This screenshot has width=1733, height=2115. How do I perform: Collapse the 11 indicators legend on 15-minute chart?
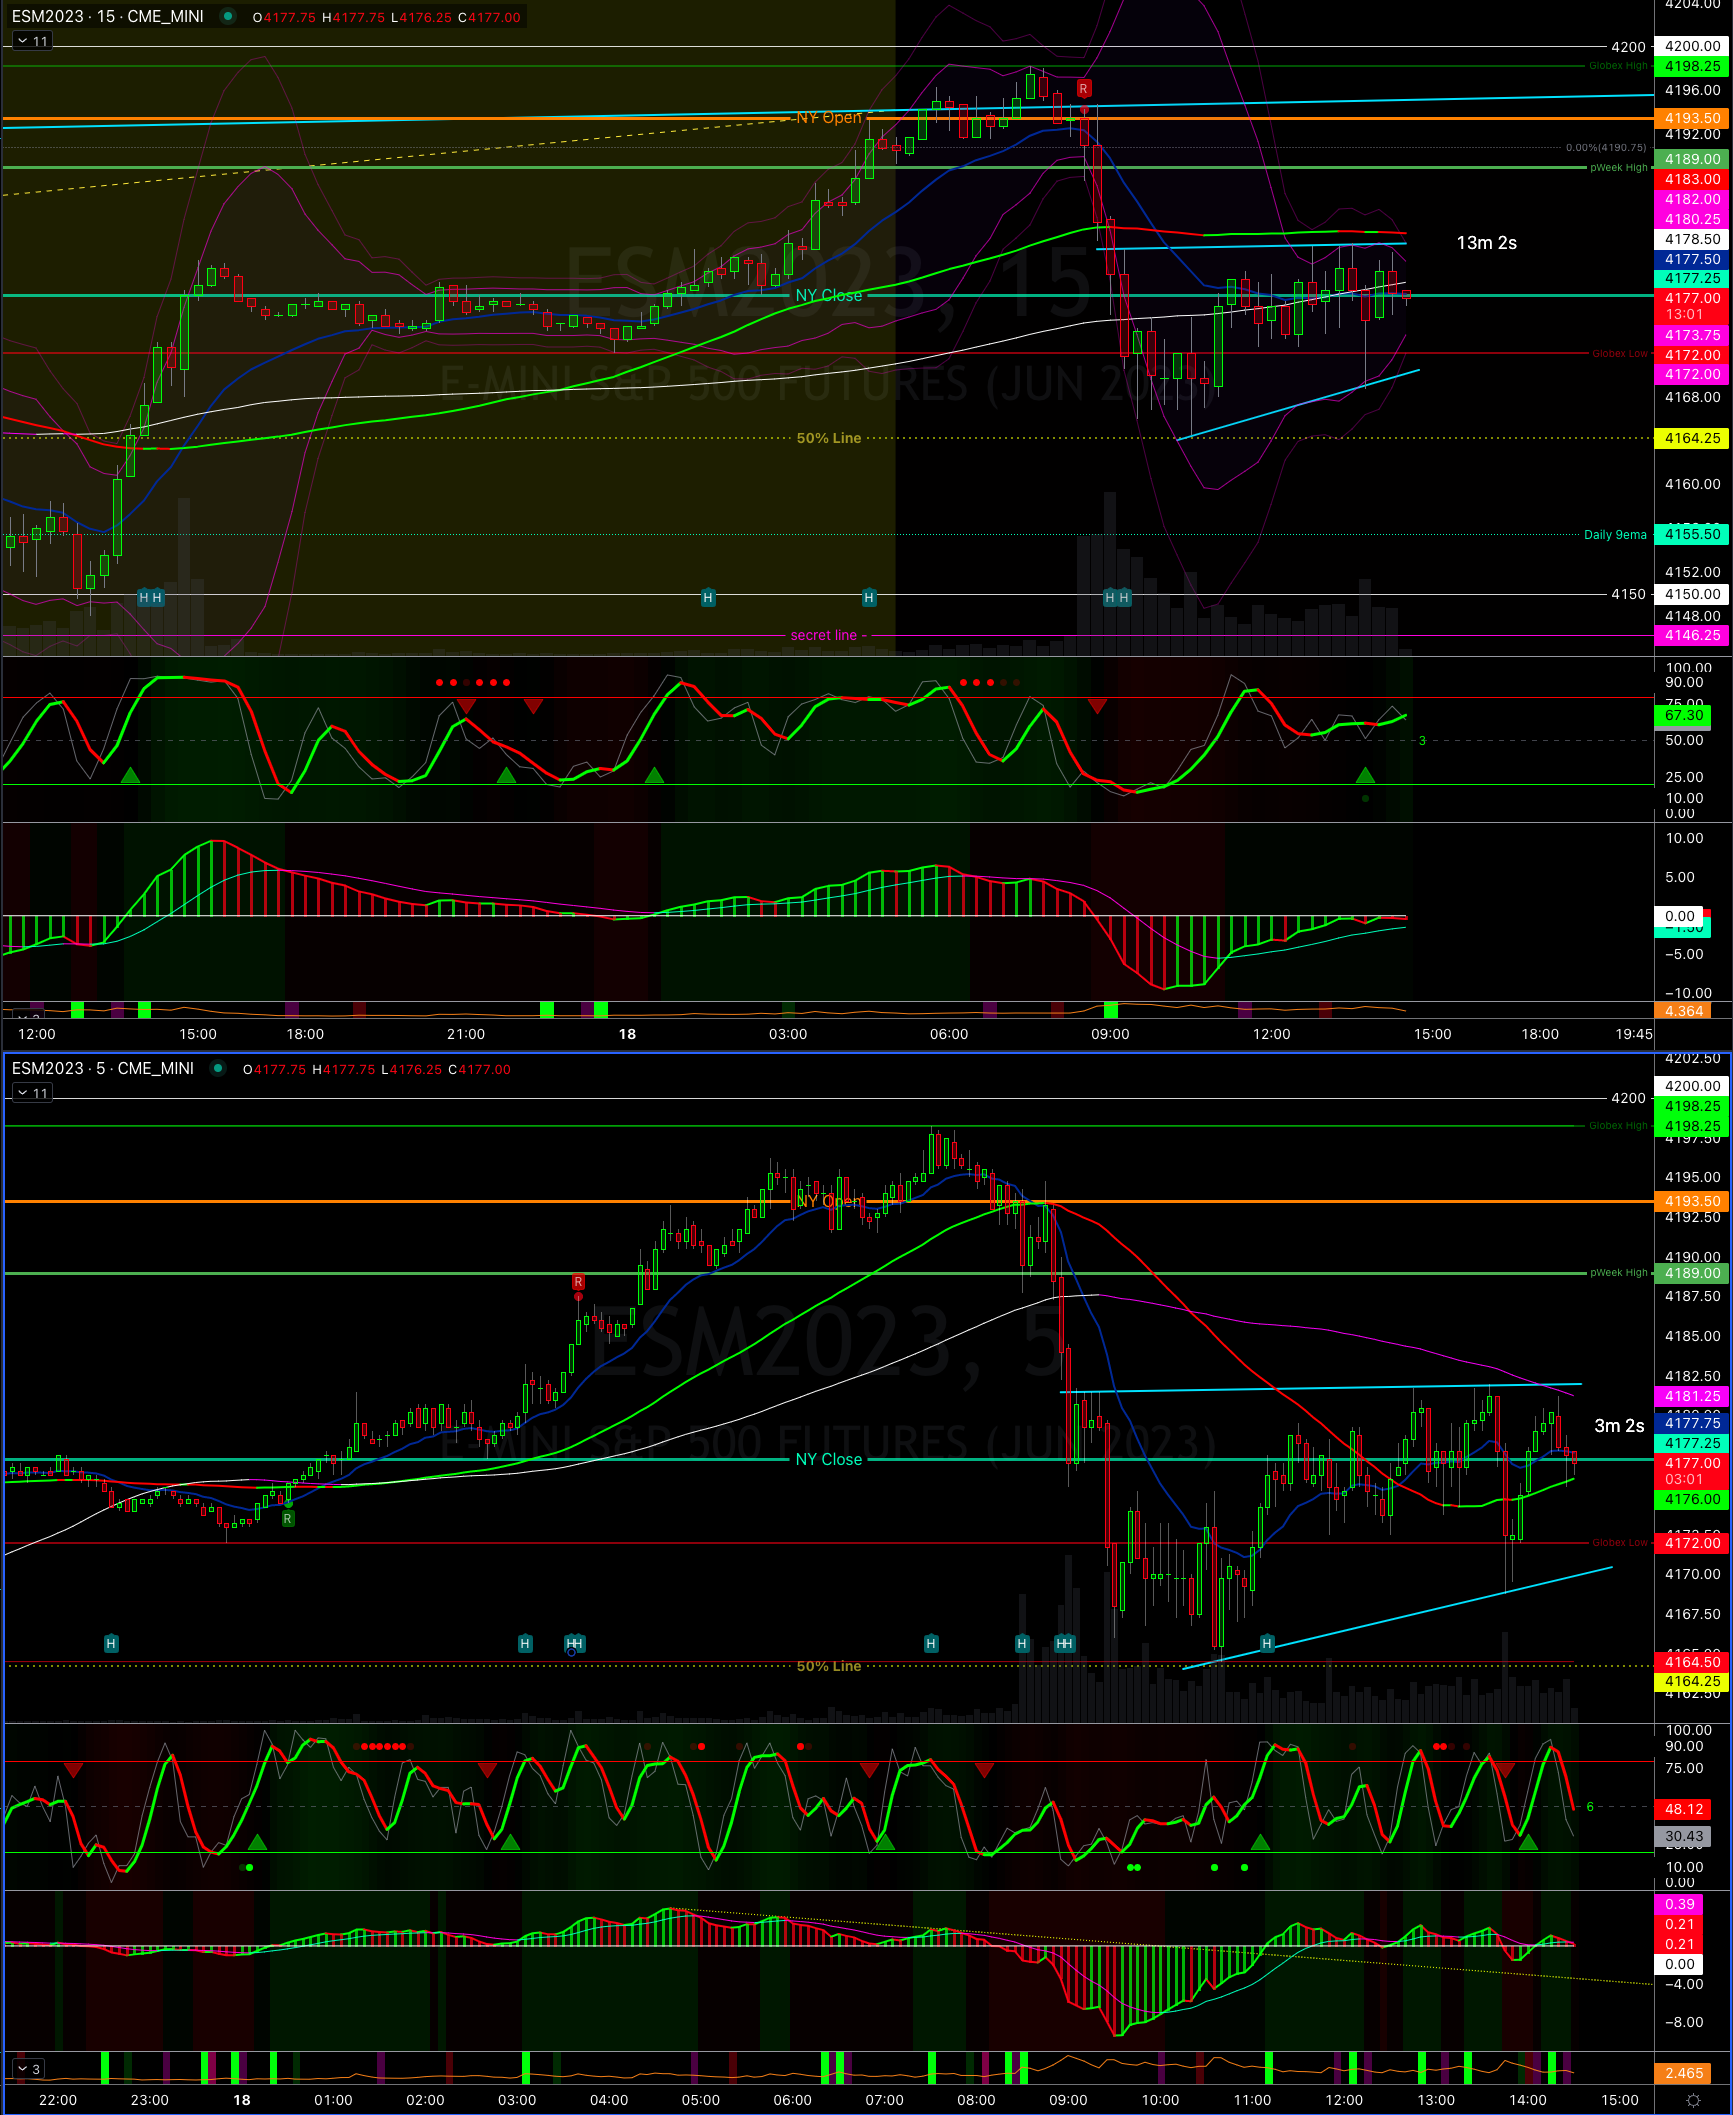32,41
